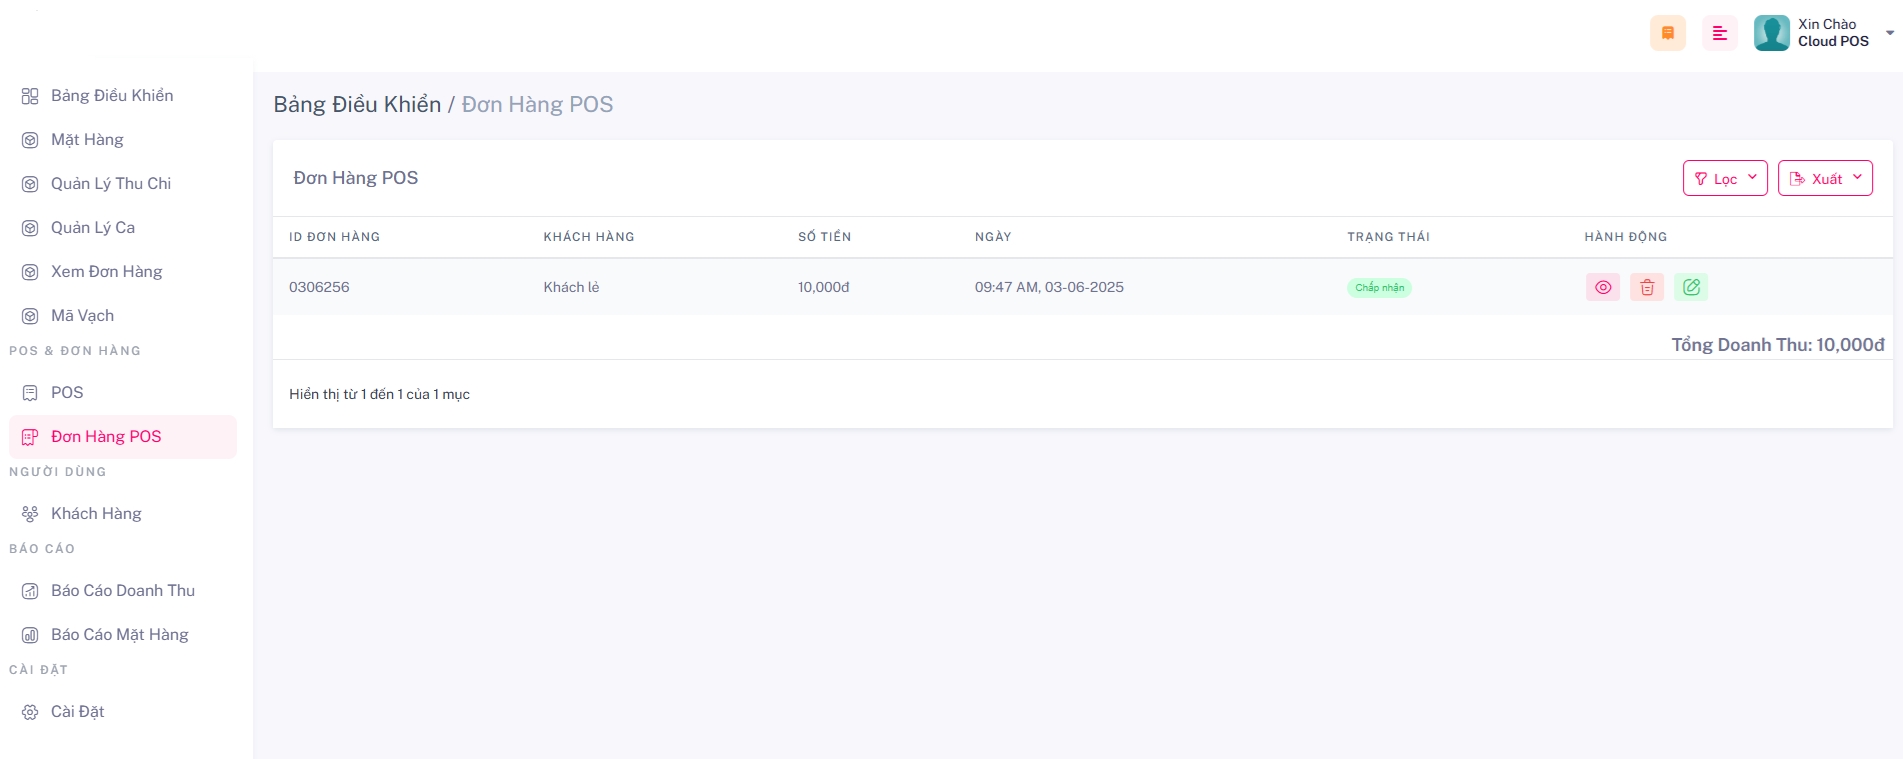Click the eye icon to view order 0306256

pyautogui.click(x=1602, y=287)
